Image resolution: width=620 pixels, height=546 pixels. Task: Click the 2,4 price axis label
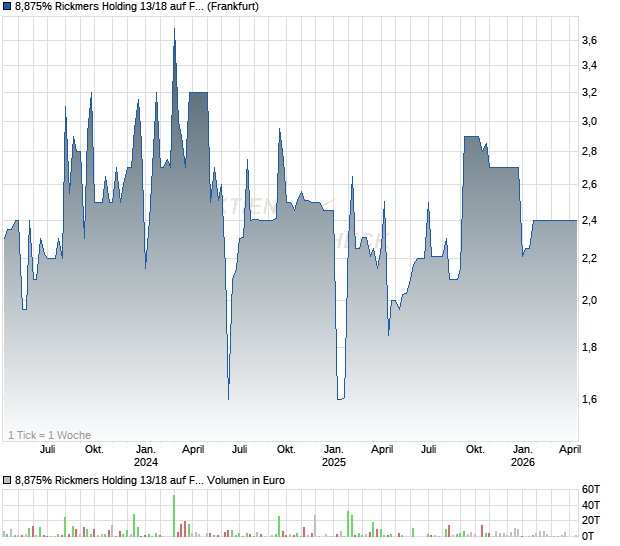pos(589,220)
